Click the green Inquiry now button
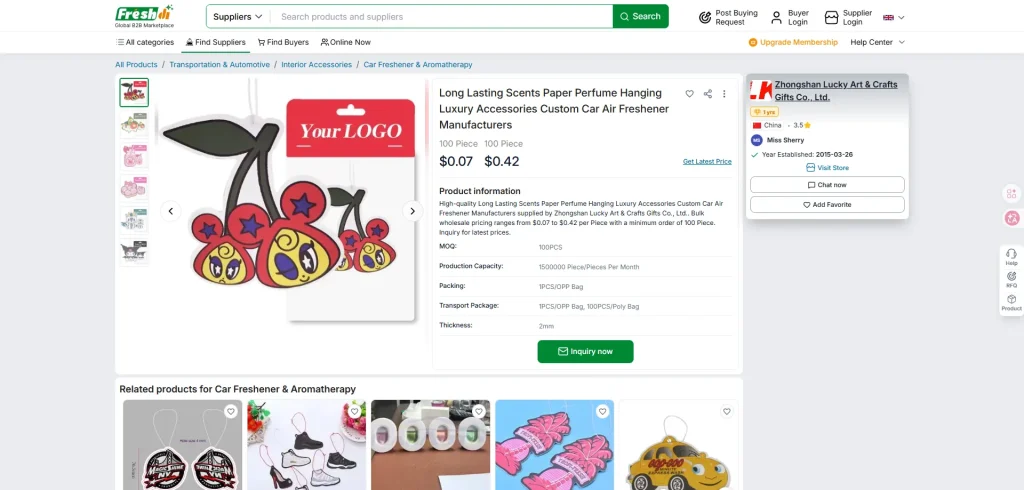 [585, 351]
